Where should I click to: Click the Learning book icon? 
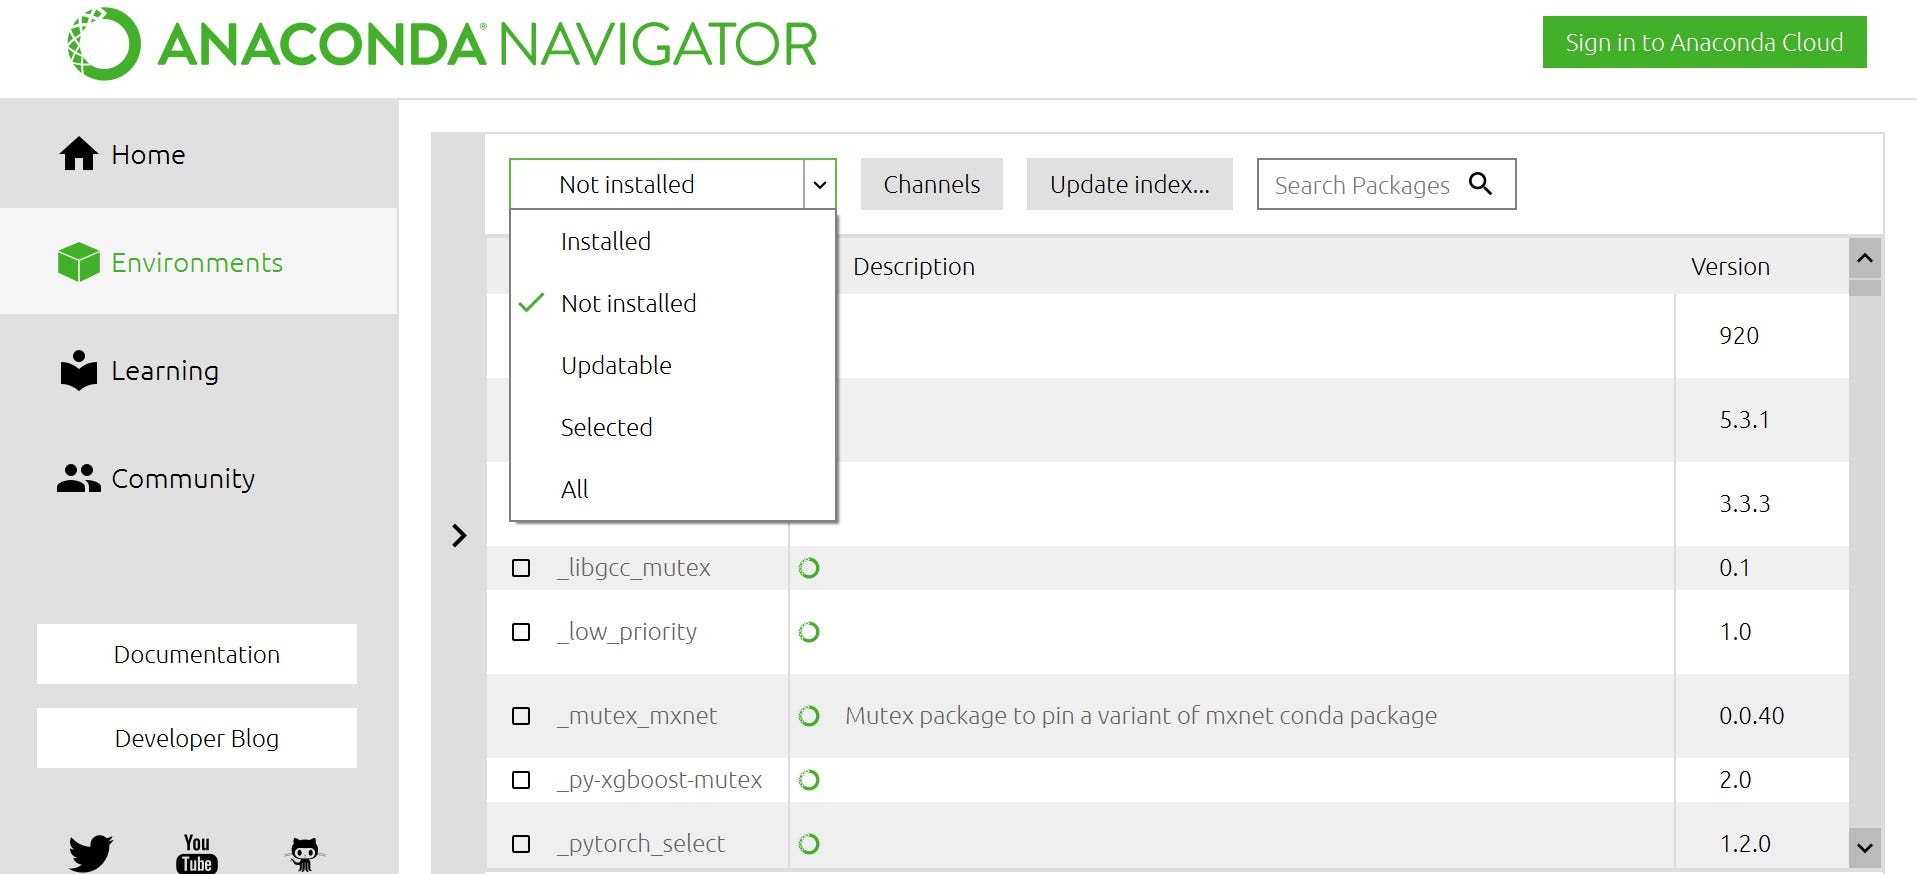pos(79,370)
